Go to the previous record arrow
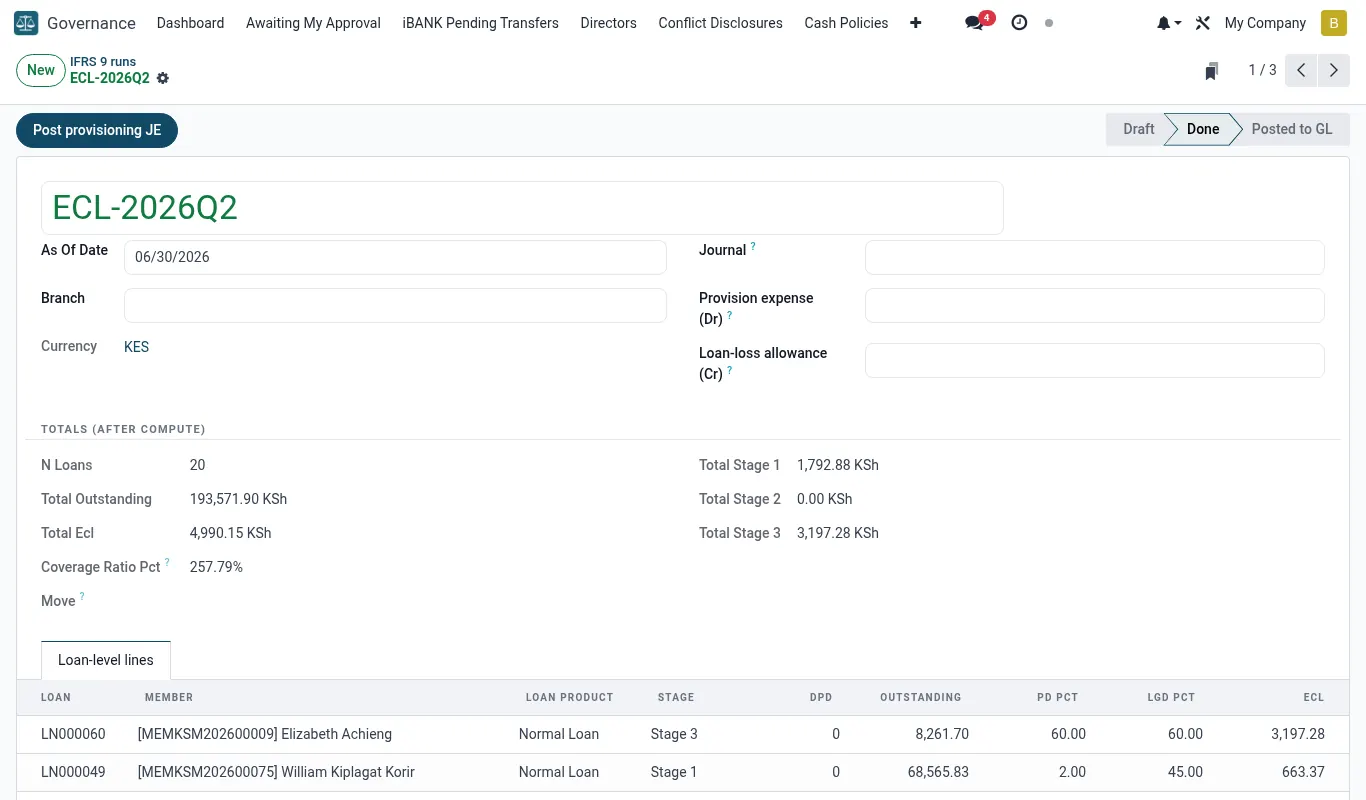The height and width of the screenshot is (800, 1366). (1301, 70)
